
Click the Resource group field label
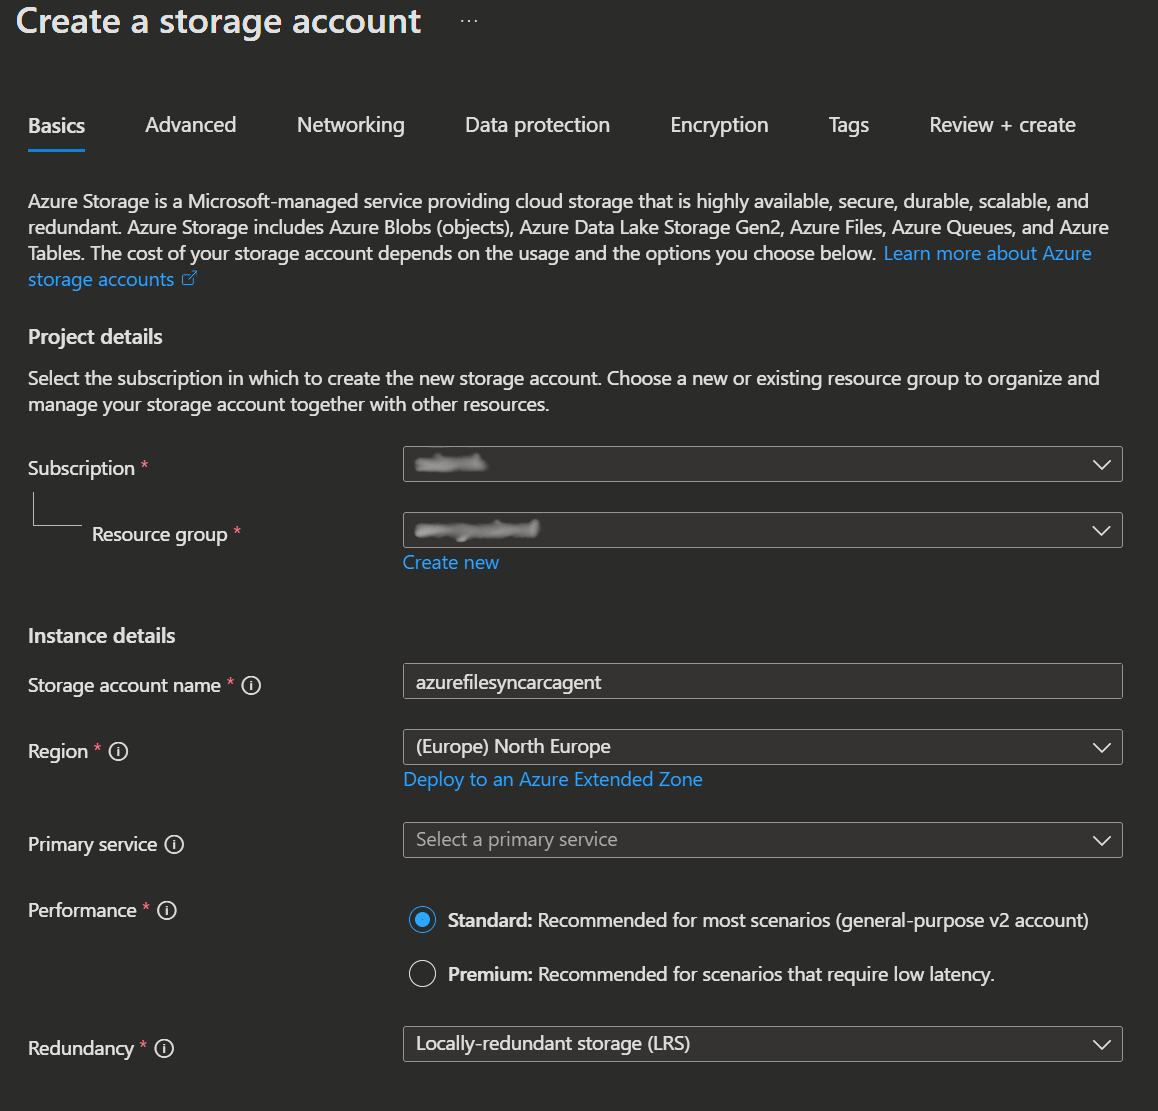160,534
